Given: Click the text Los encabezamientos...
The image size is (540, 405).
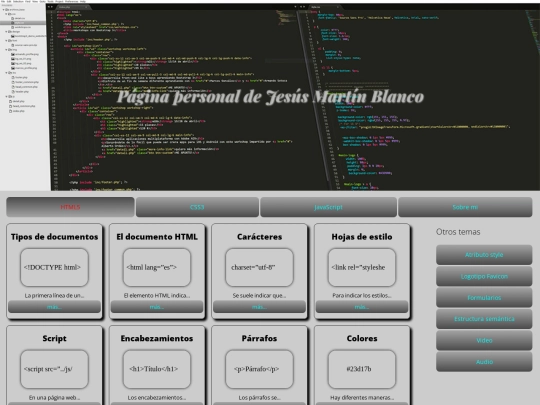Looking at the screenshot, I should (157, 397).
